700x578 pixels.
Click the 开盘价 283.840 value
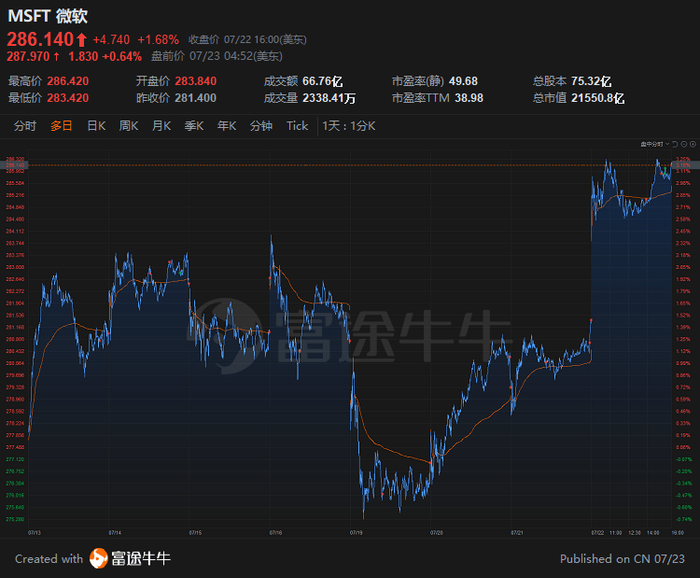click(x=196, y=81)
